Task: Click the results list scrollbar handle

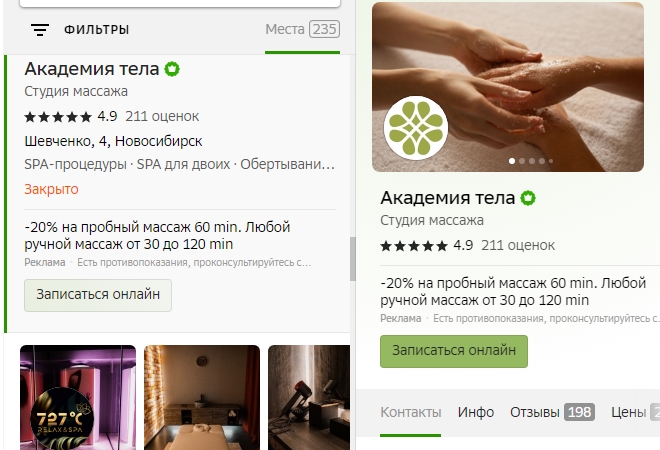Action: click(x=353, y=259)
